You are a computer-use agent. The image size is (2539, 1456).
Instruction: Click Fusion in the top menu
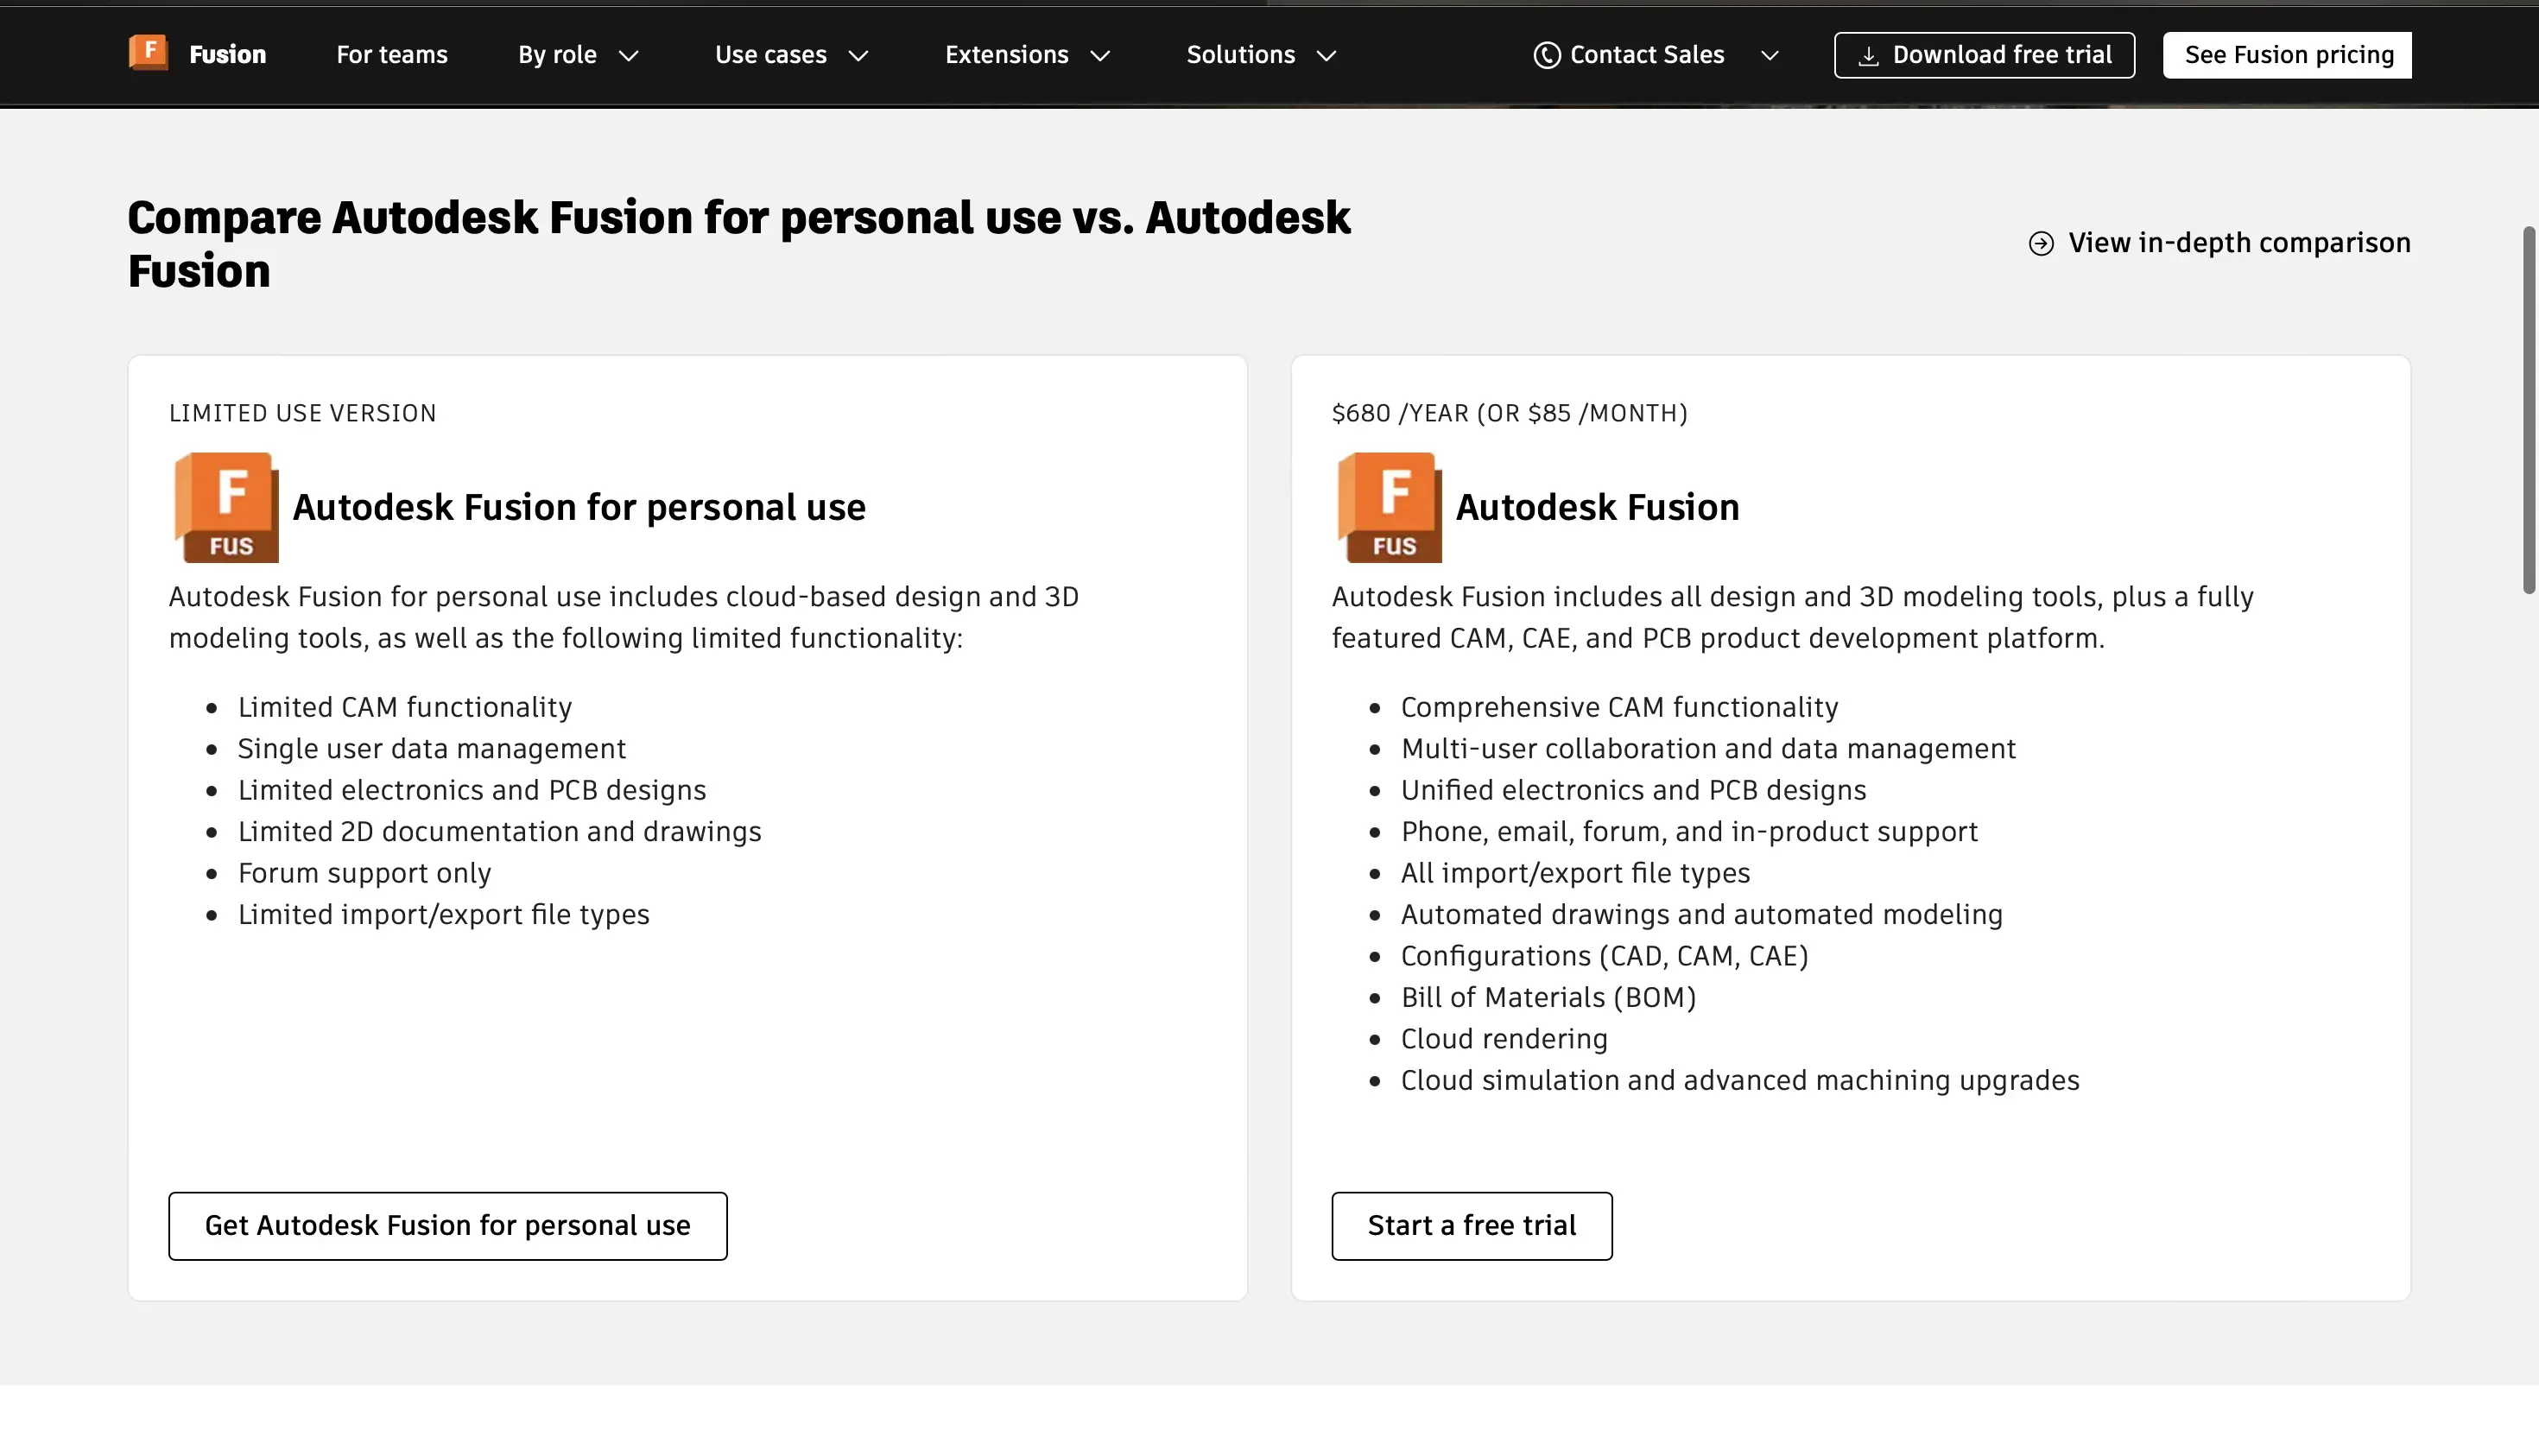[x=226, y=53]
